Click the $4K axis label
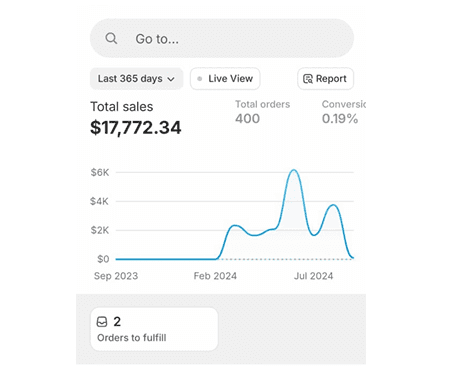 coord(99,201)
